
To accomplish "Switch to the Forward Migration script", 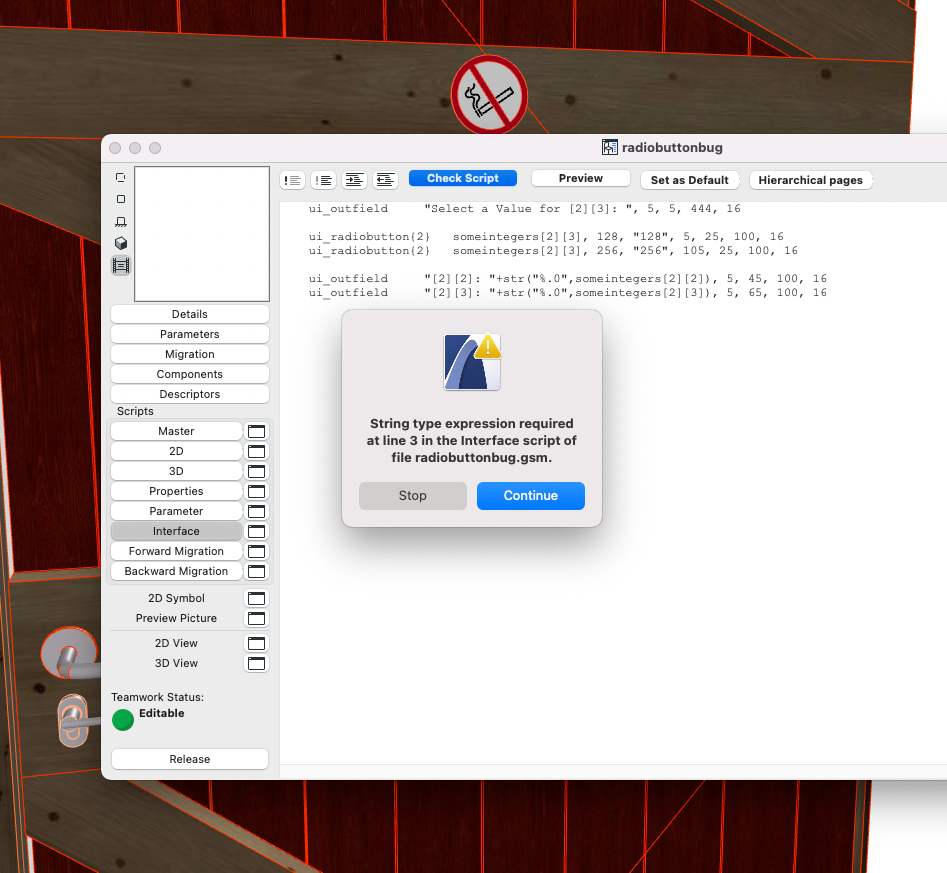I will pos(176,551).
